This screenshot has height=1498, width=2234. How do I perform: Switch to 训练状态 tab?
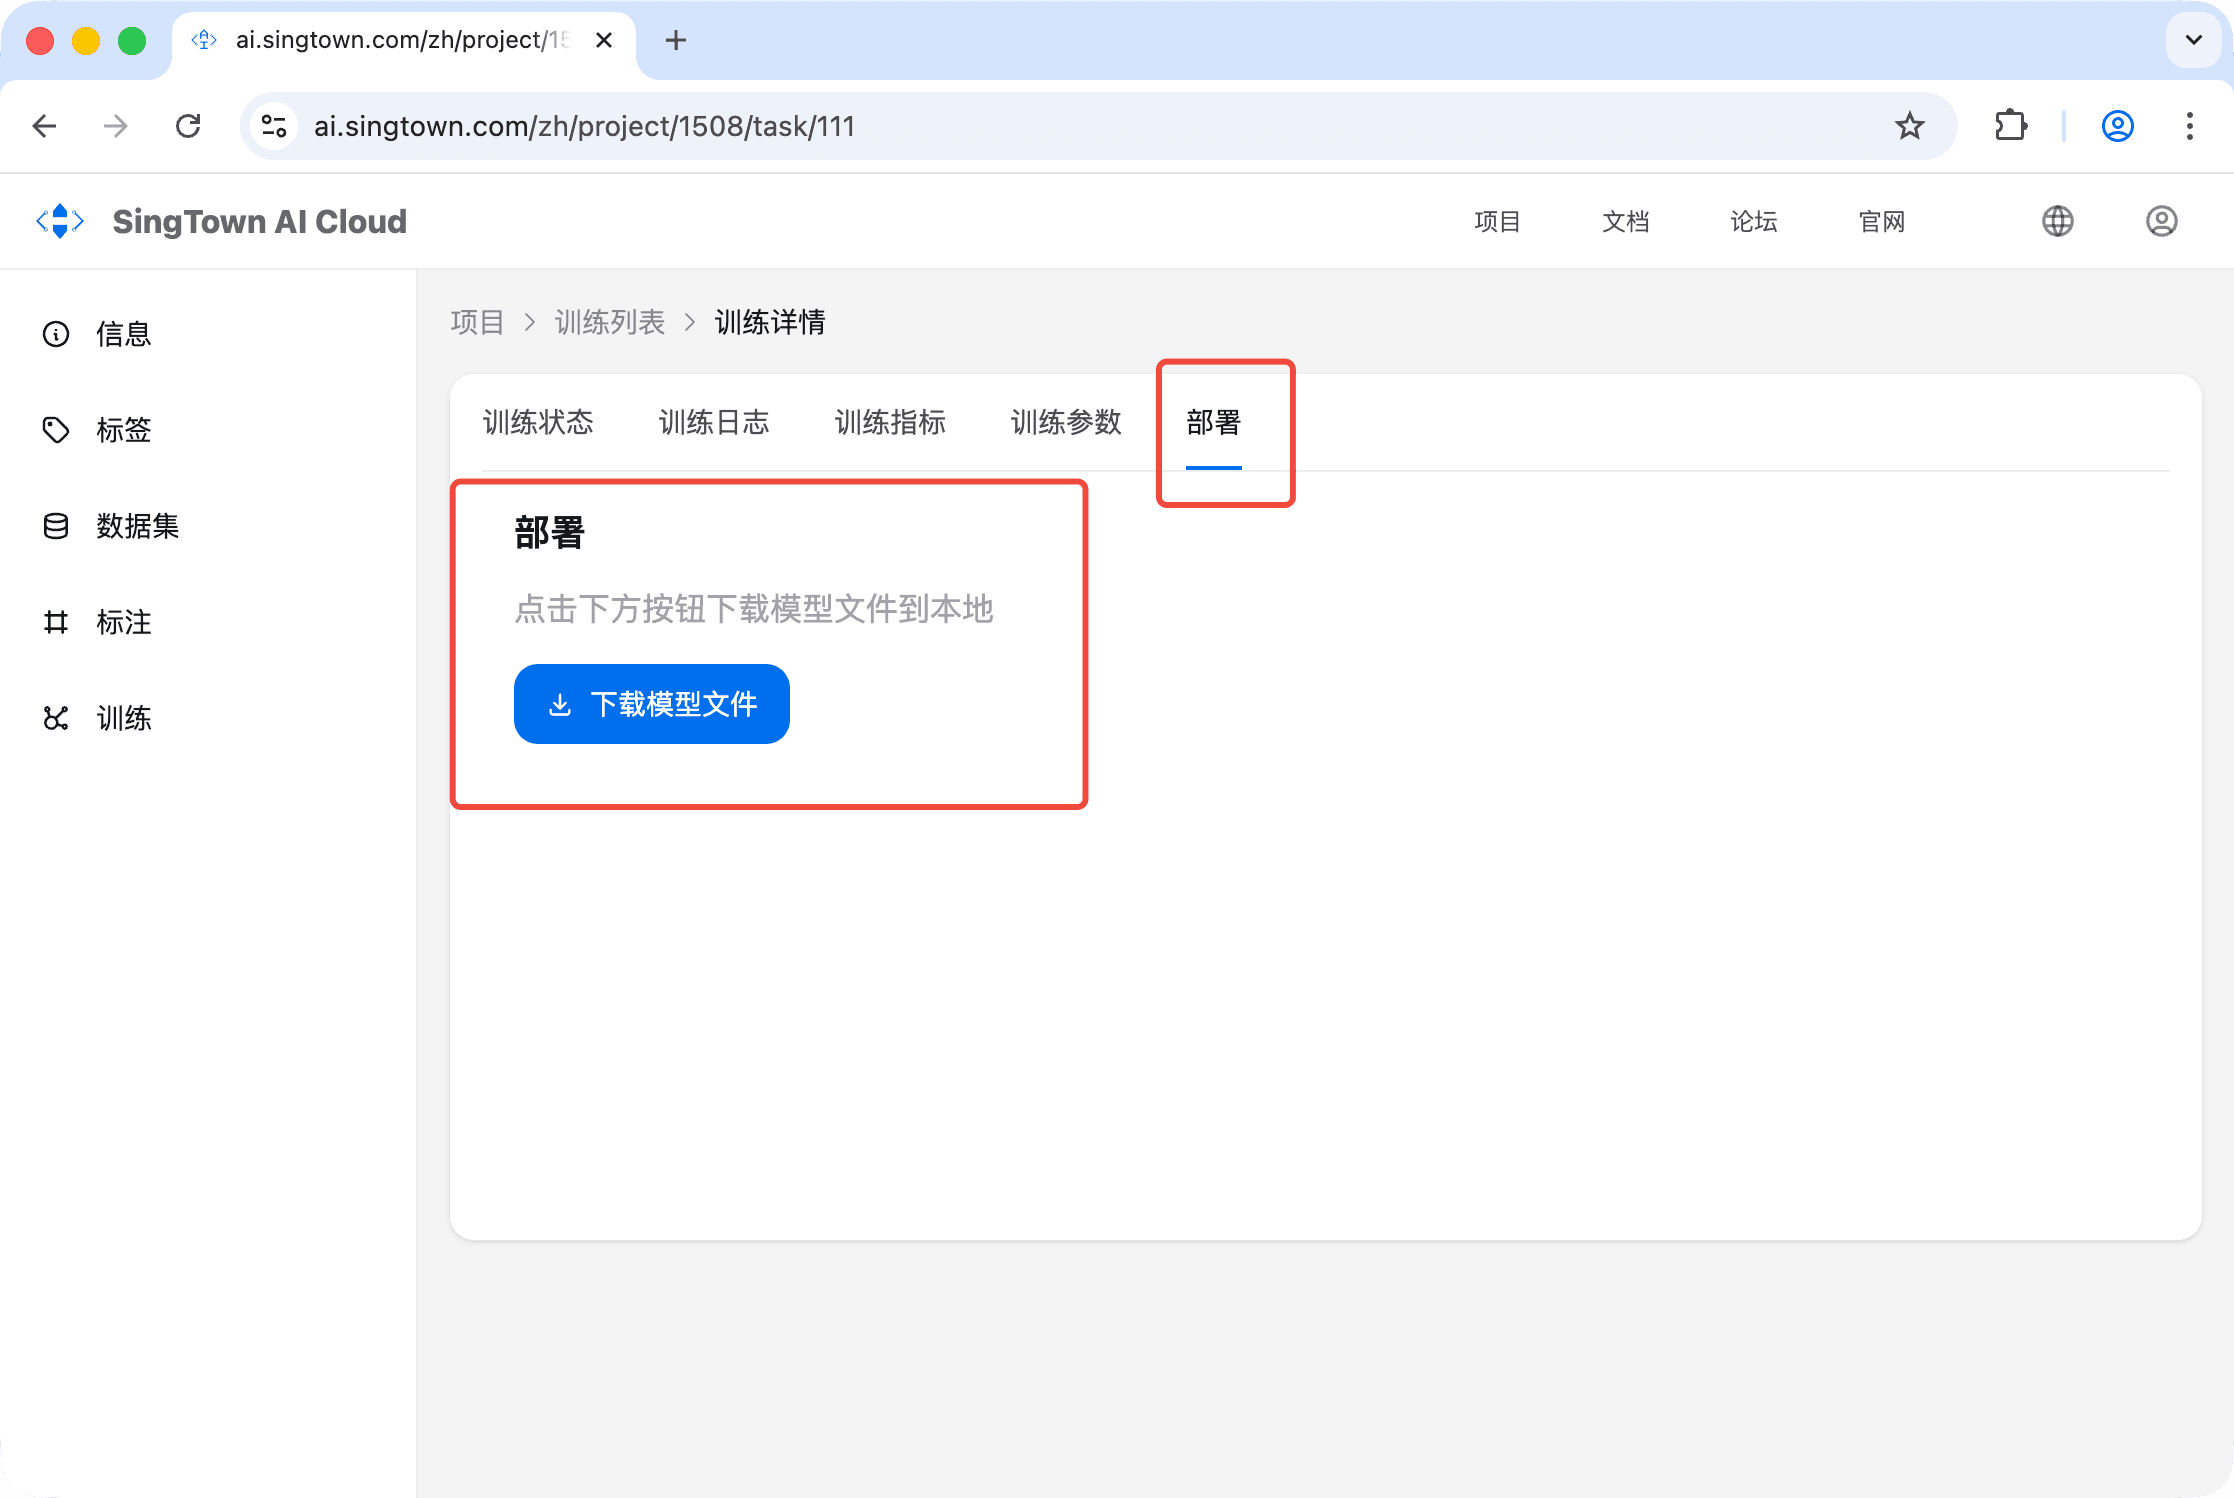coord(538,422)
